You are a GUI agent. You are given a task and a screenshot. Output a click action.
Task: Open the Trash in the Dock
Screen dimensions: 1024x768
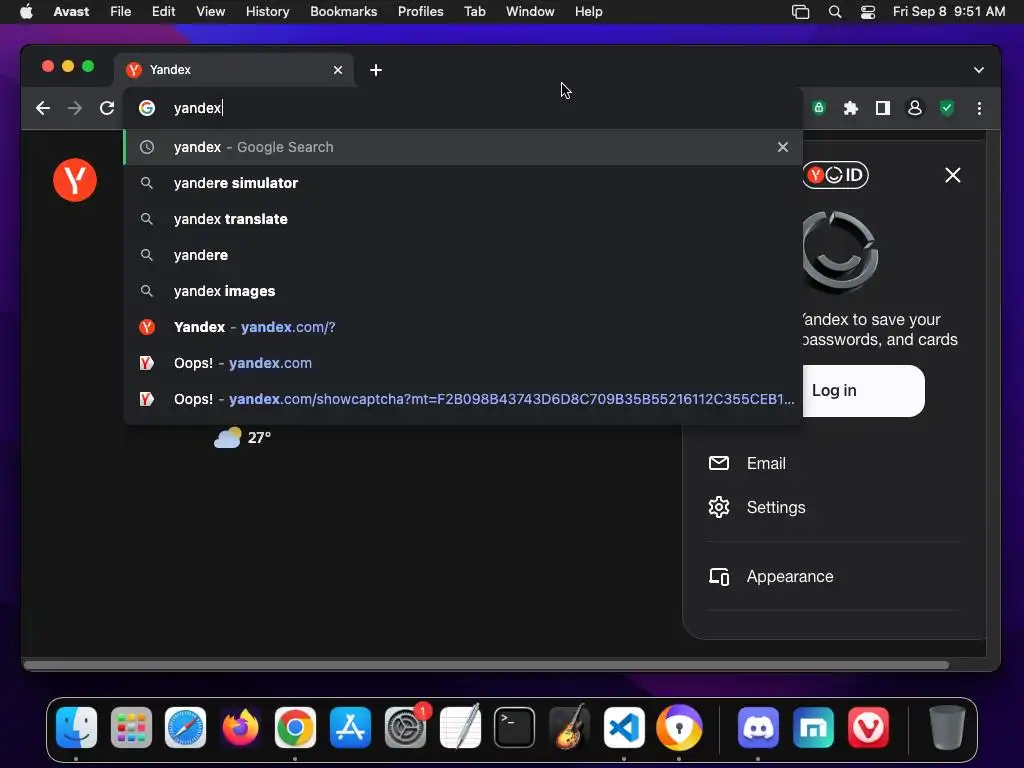point(946,728)
